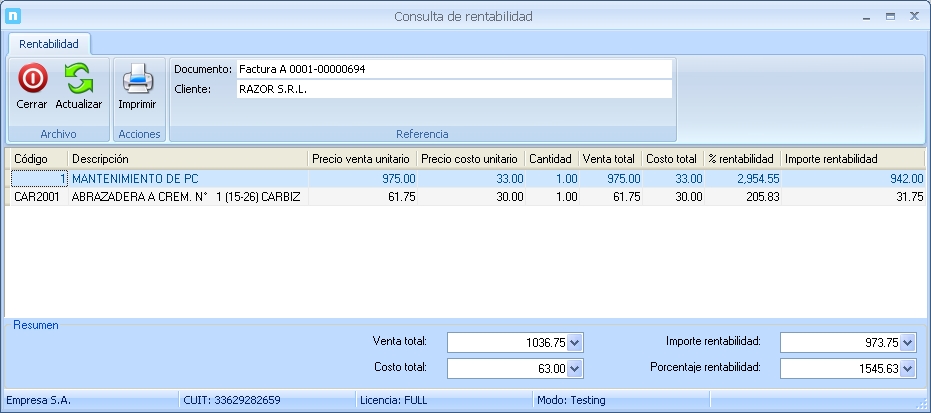This screenshot has width=931, height=413.
Task: Open the Importe rentabilidad dropdown arrow
Action: 908,342
